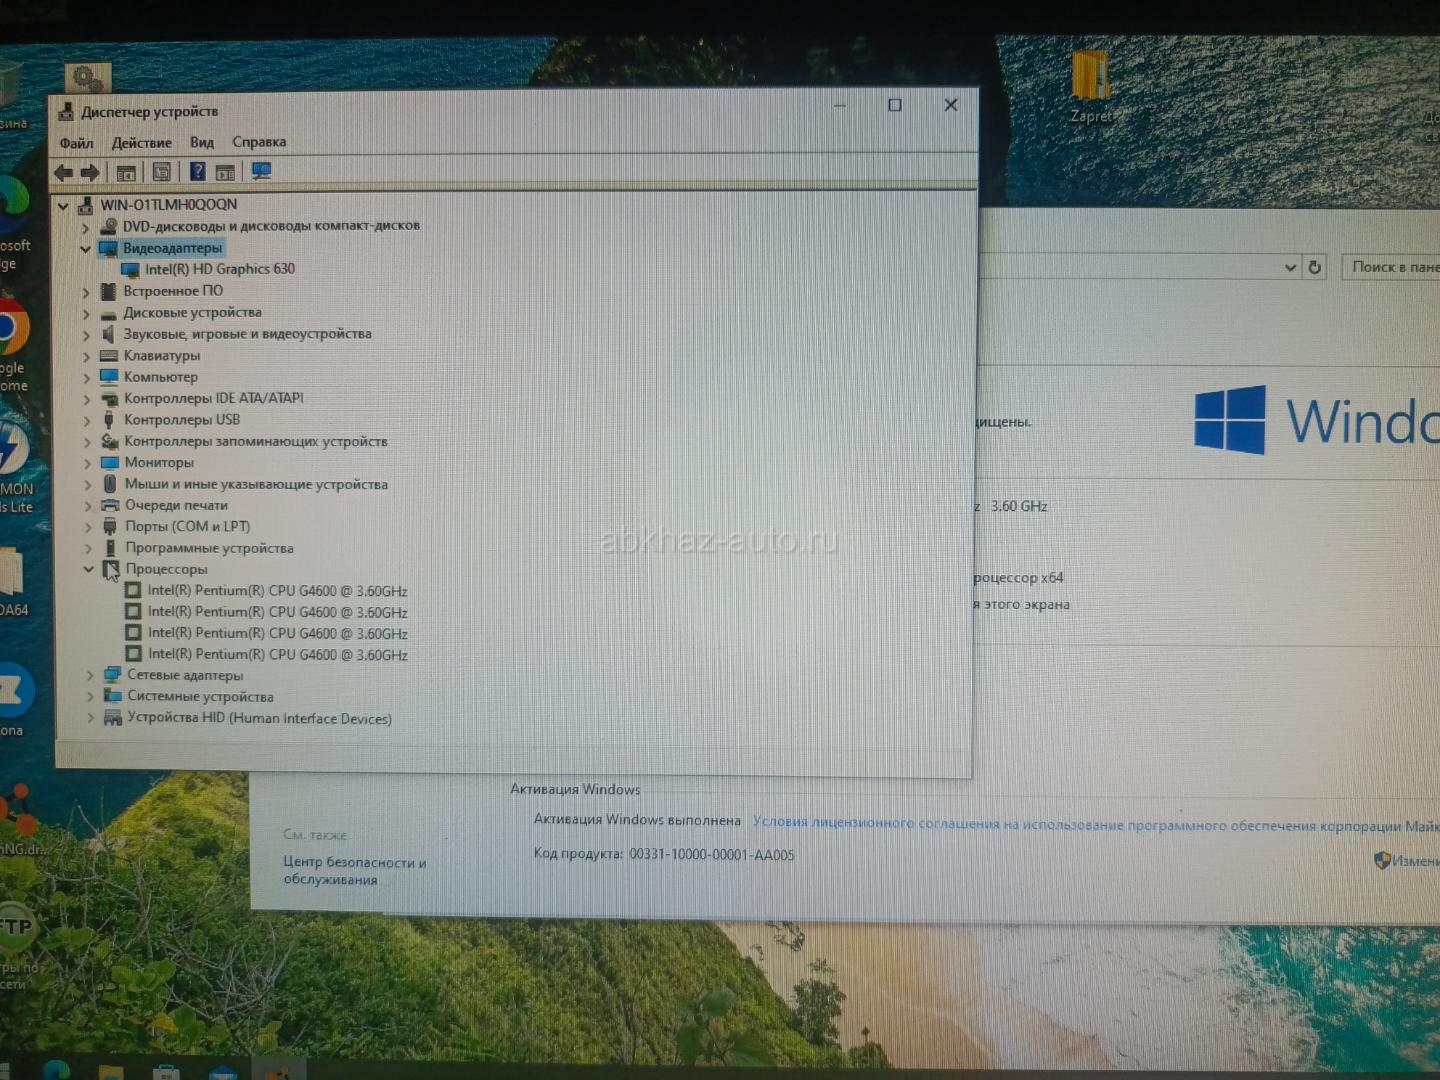Click Show/Hide console tree toolbar icon
Screen dimensions: 1440x1080
coord(126,173)
